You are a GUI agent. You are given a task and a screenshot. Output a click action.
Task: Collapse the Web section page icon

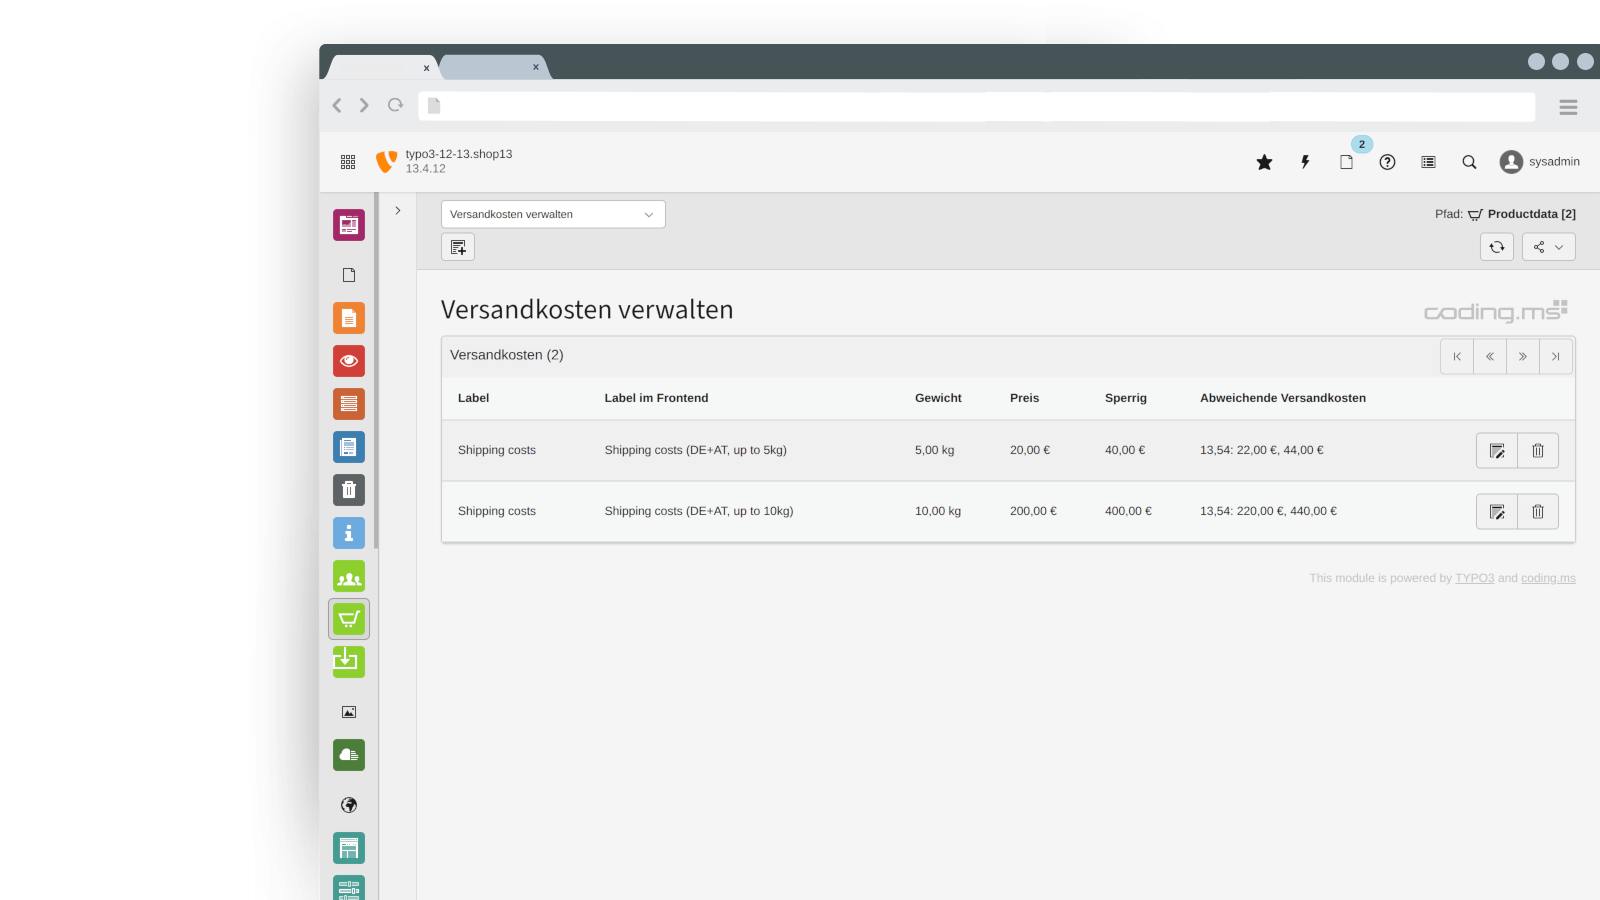[349, 275]
